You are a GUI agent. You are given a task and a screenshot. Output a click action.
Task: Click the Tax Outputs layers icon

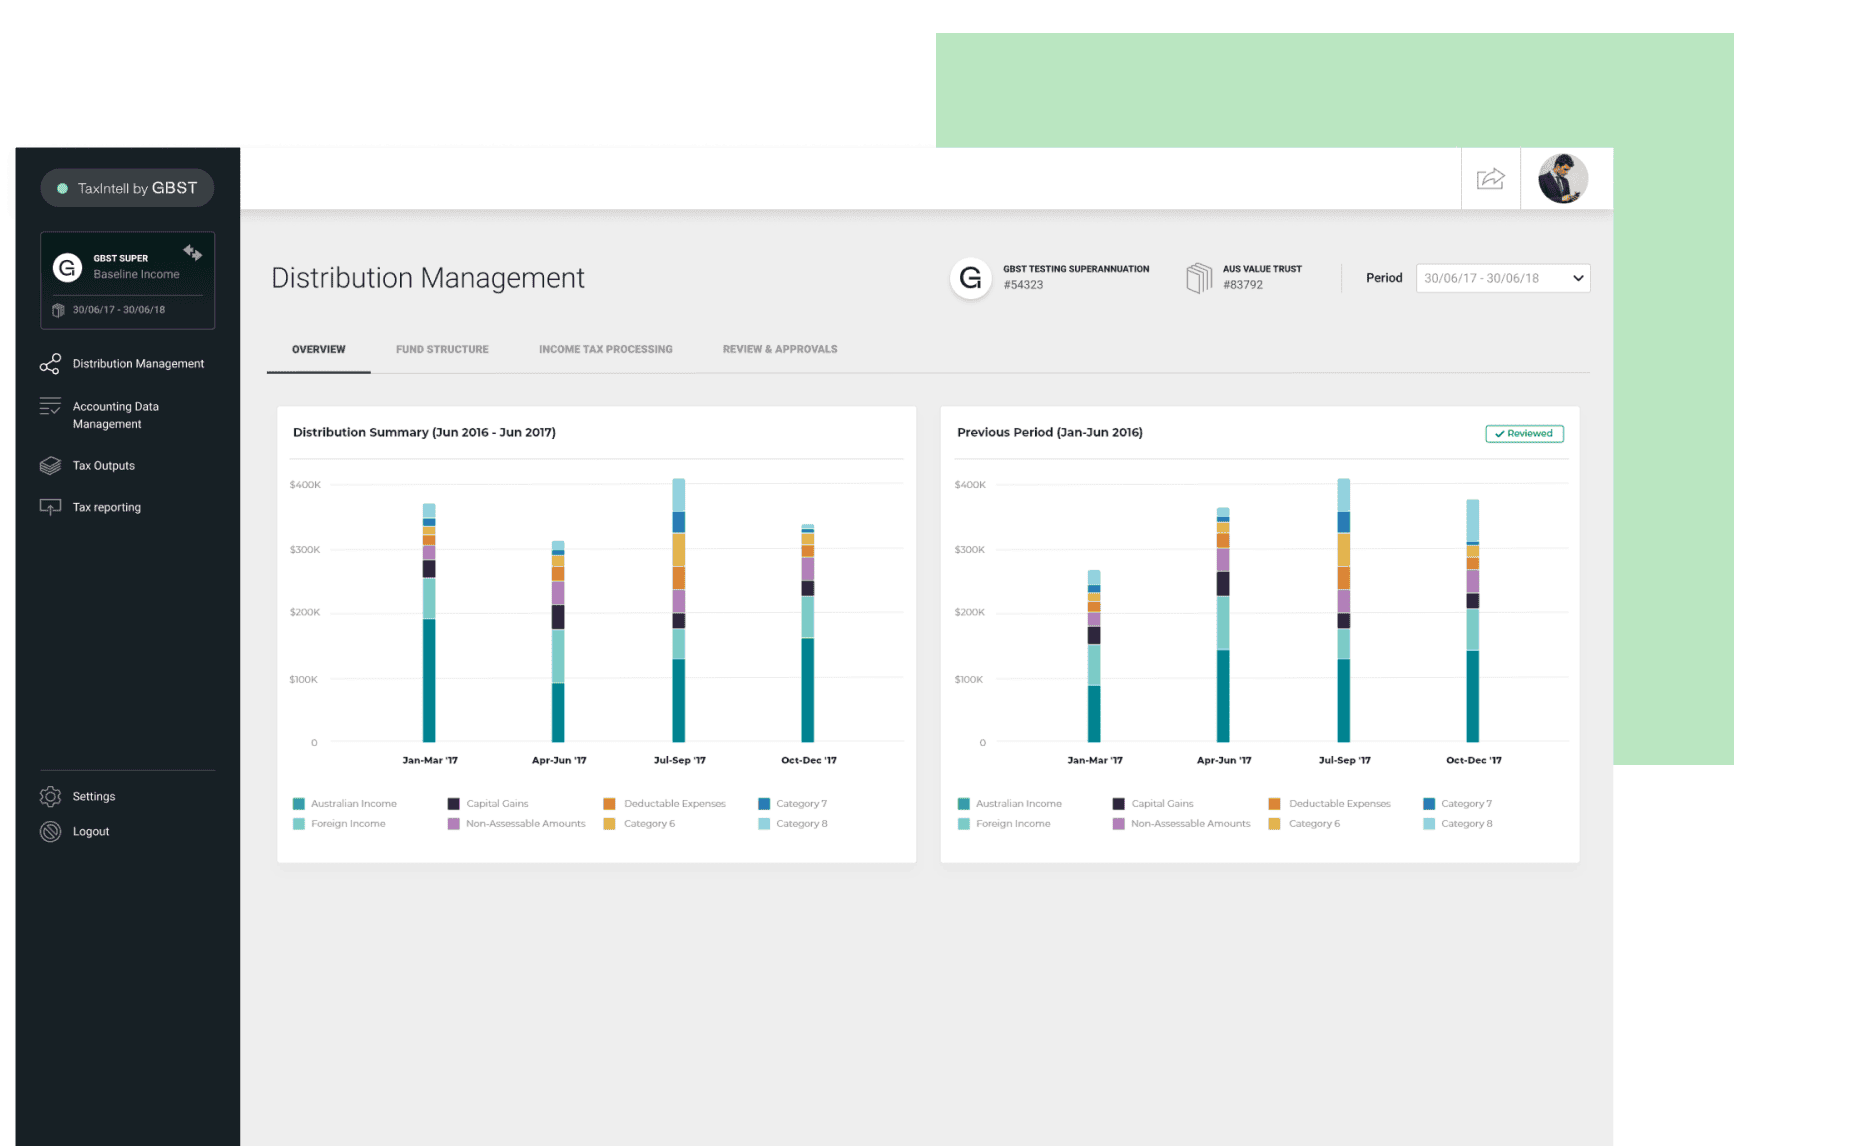(50, 466)
